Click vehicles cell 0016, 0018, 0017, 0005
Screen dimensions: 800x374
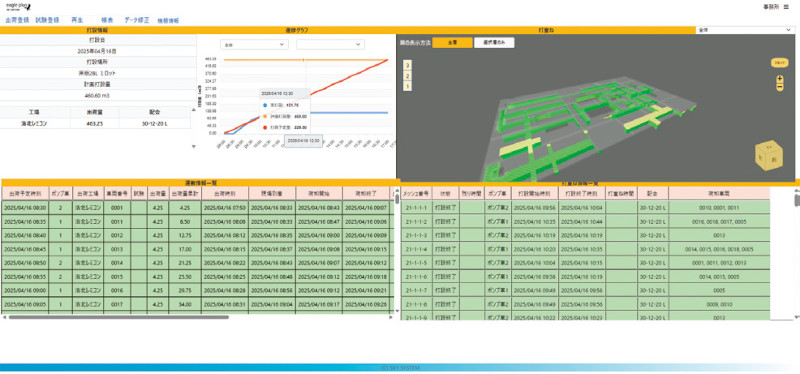(x=718, y=222)
